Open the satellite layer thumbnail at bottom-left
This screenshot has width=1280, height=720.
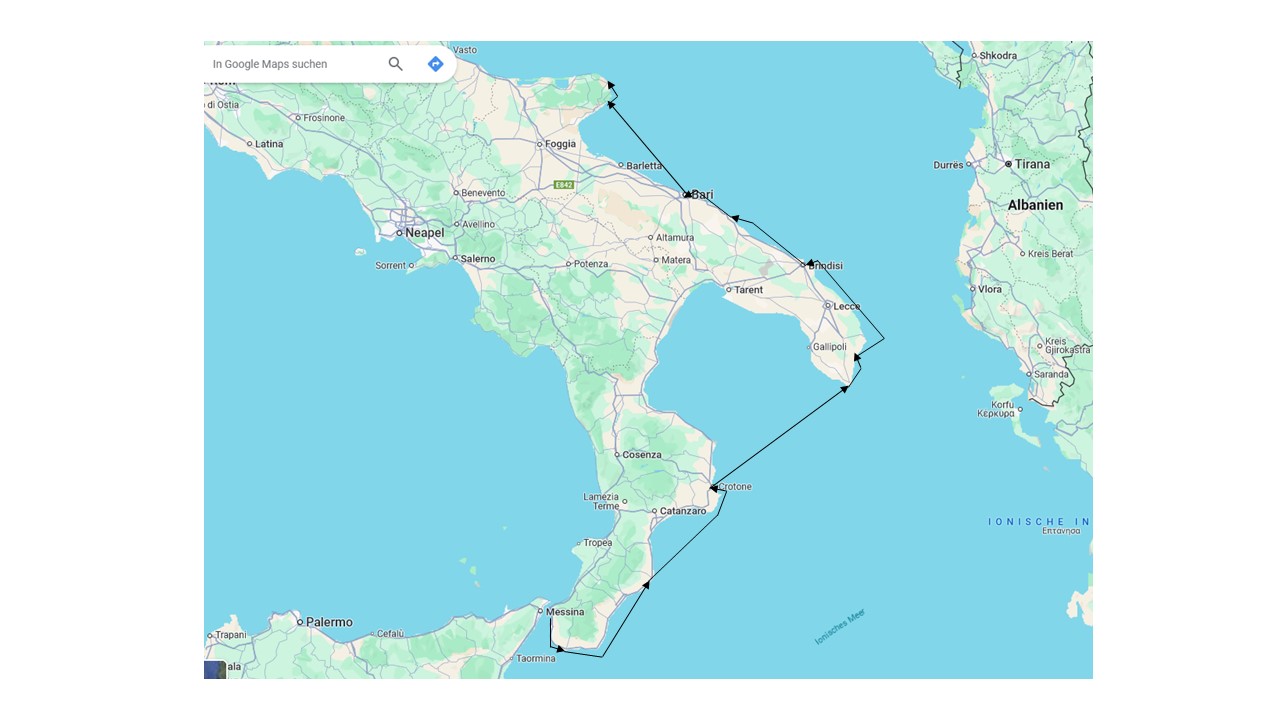tap(215, 670)
